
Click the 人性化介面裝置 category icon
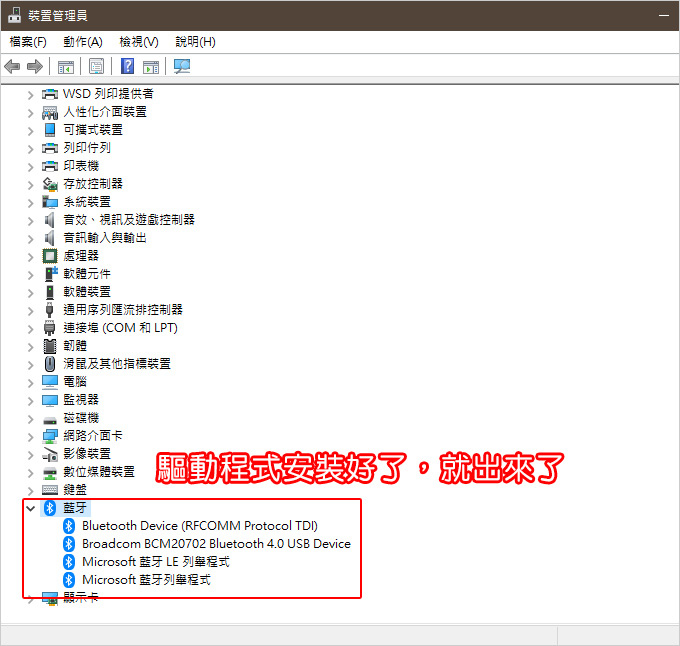point(50,112)
